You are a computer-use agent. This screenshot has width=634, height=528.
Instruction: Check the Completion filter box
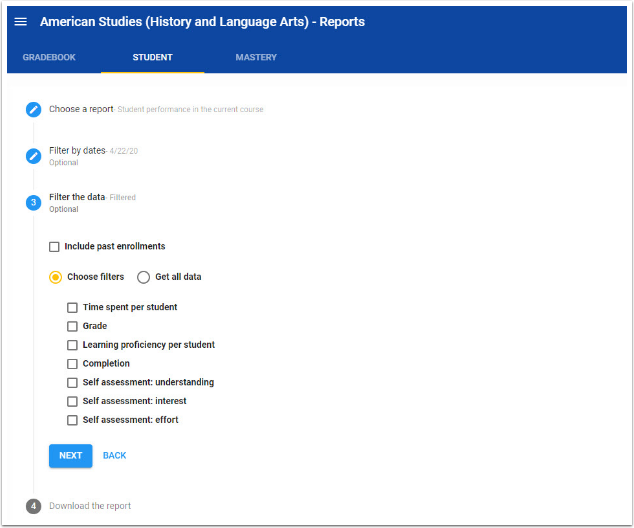click(x=72, y=364)
